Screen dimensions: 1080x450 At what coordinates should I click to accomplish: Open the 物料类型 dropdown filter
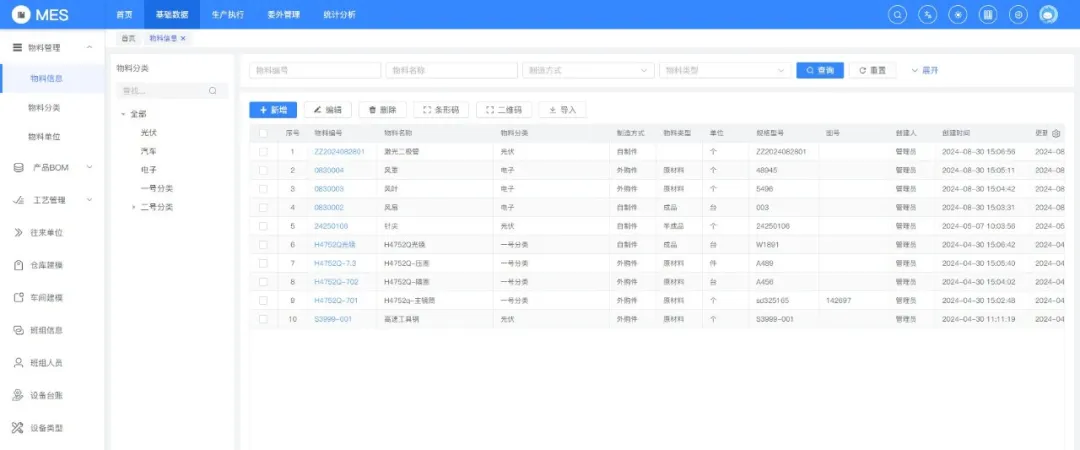725,70
